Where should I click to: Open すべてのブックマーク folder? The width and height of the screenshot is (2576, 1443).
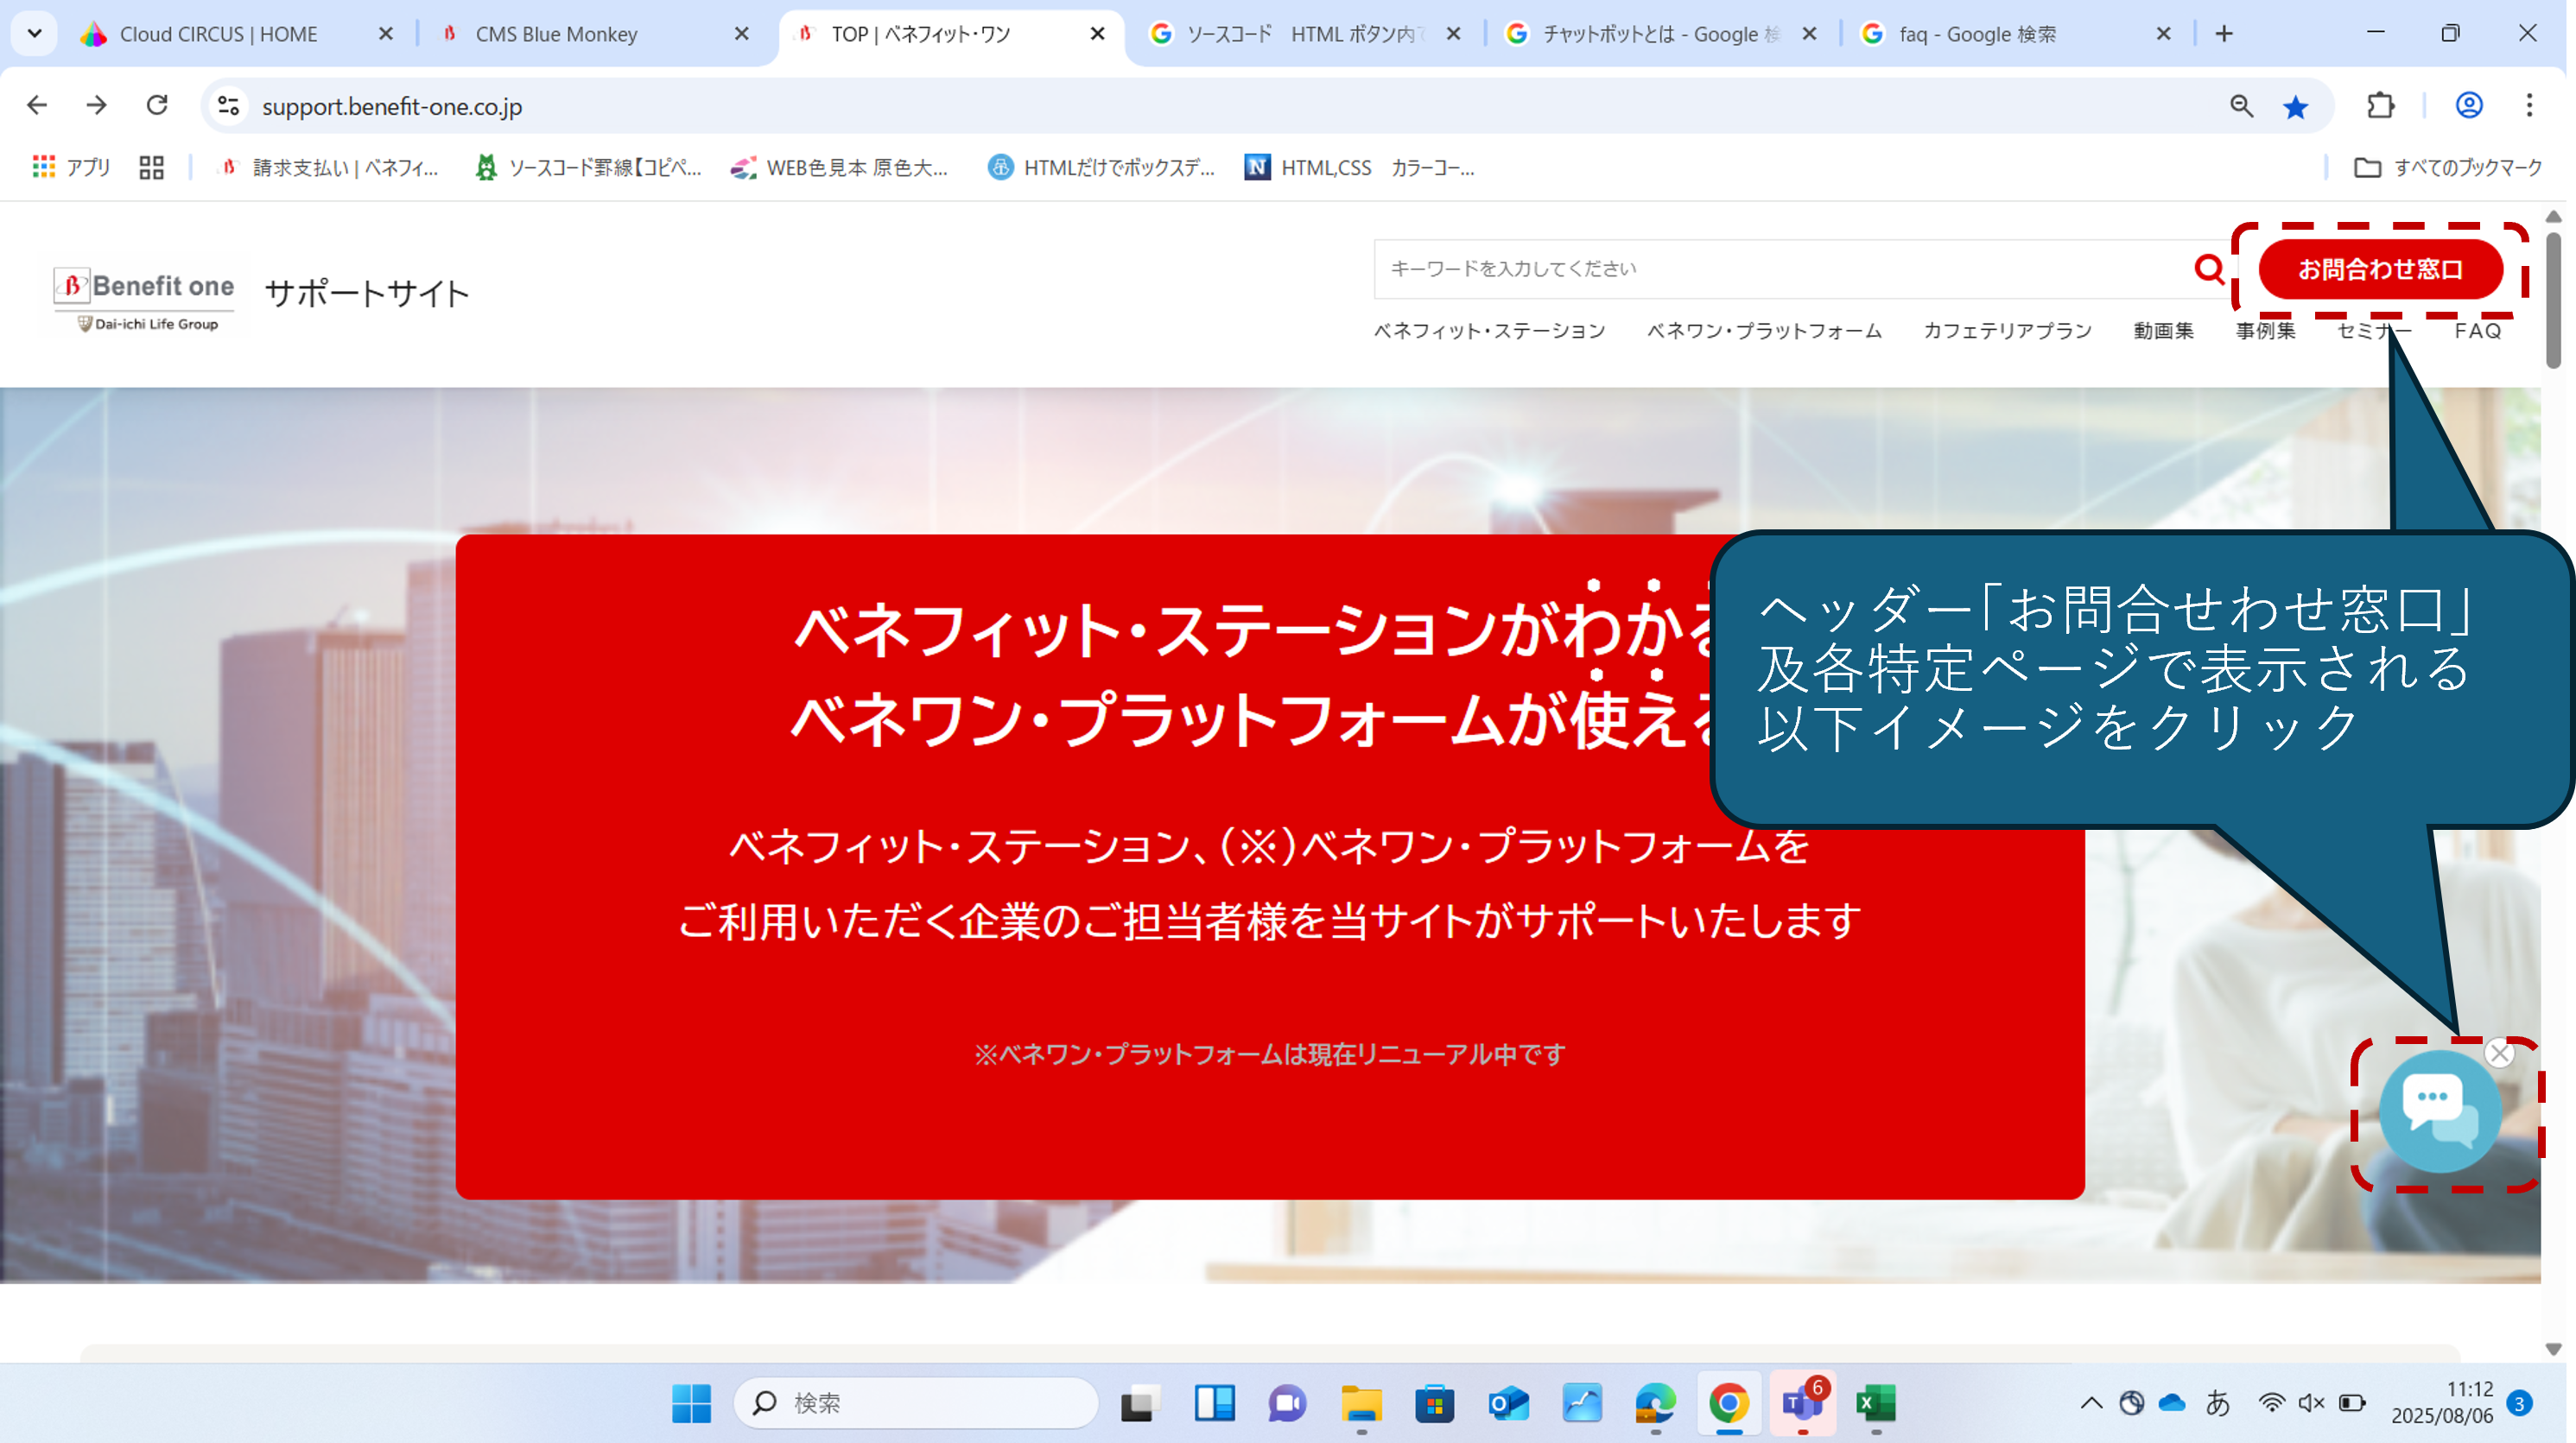(2447, 167)
